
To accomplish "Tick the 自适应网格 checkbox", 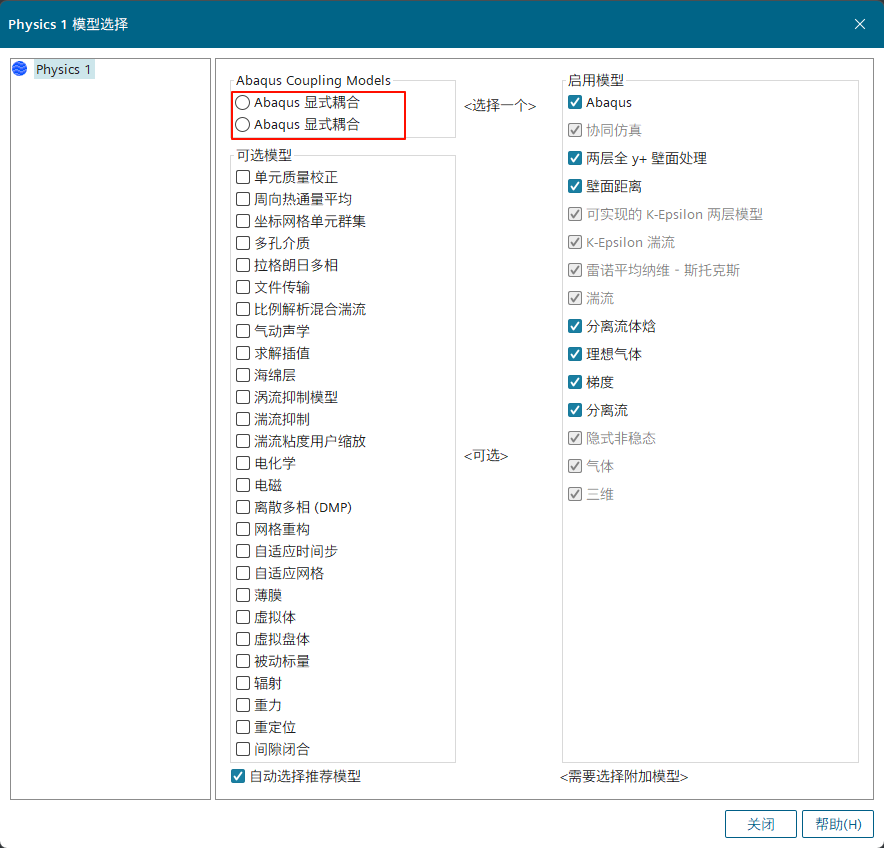I will pos(243,573).
